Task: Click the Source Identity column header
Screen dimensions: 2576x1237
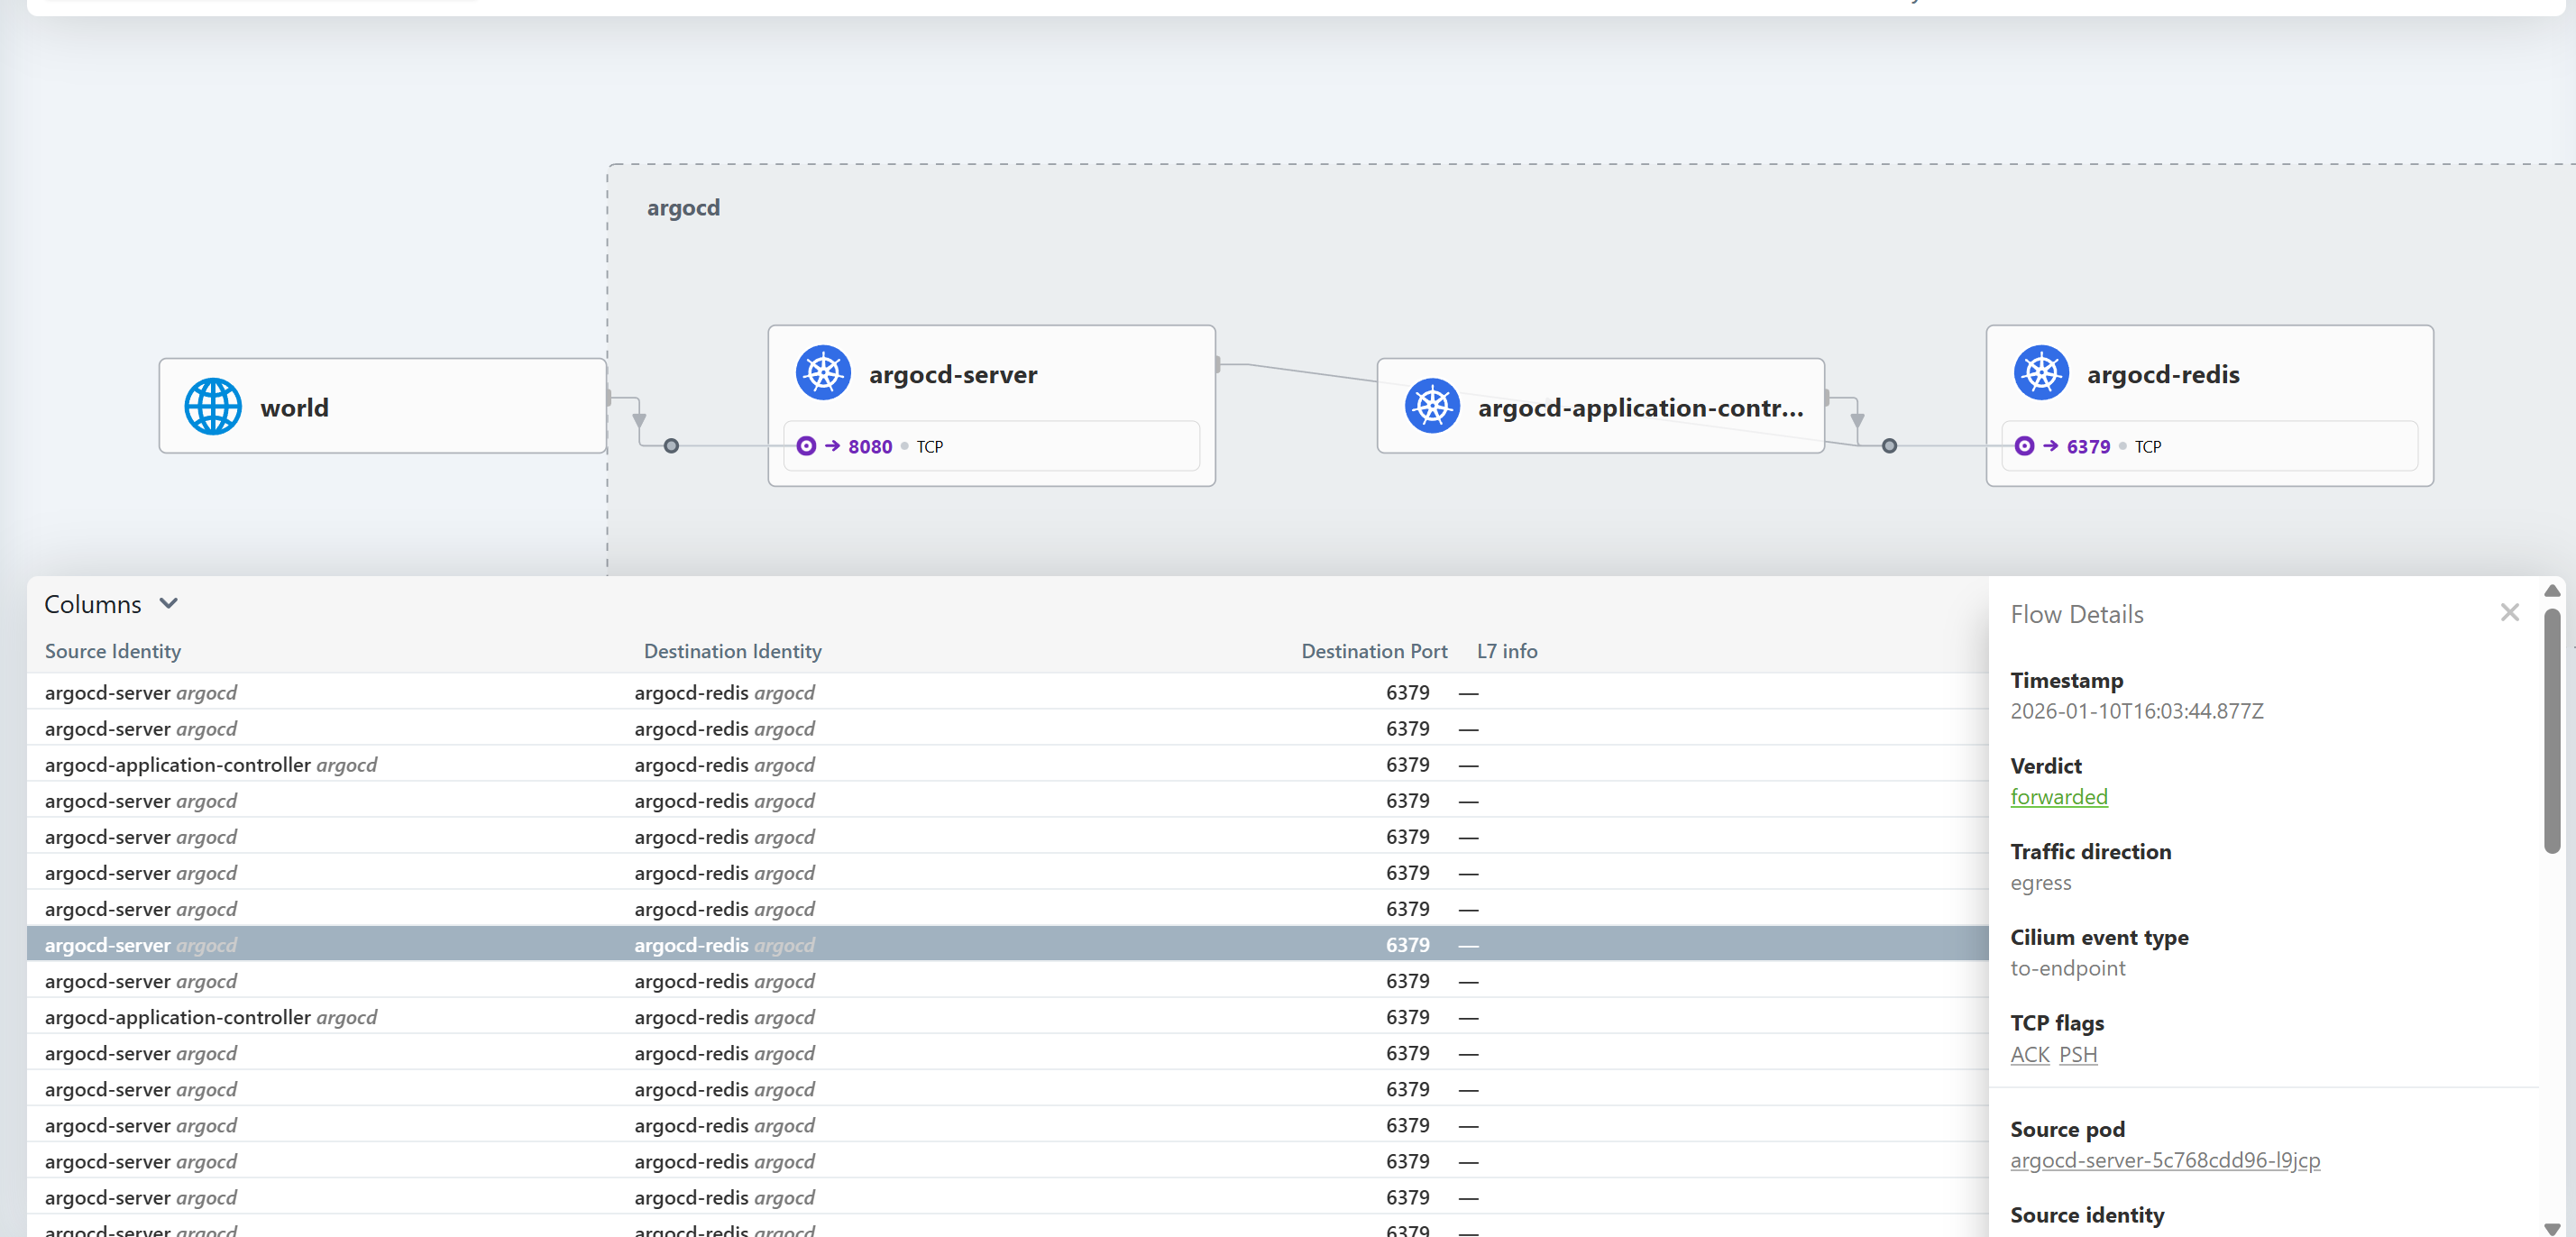Action: coord(113,651)
